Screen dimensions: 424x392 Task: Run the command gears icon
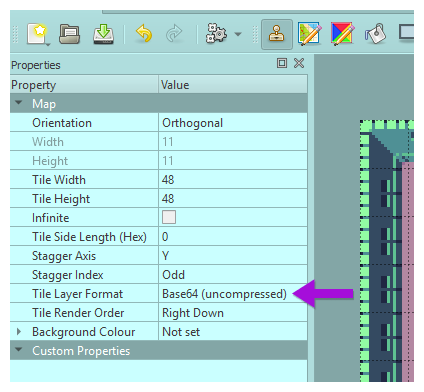(216, 33)
